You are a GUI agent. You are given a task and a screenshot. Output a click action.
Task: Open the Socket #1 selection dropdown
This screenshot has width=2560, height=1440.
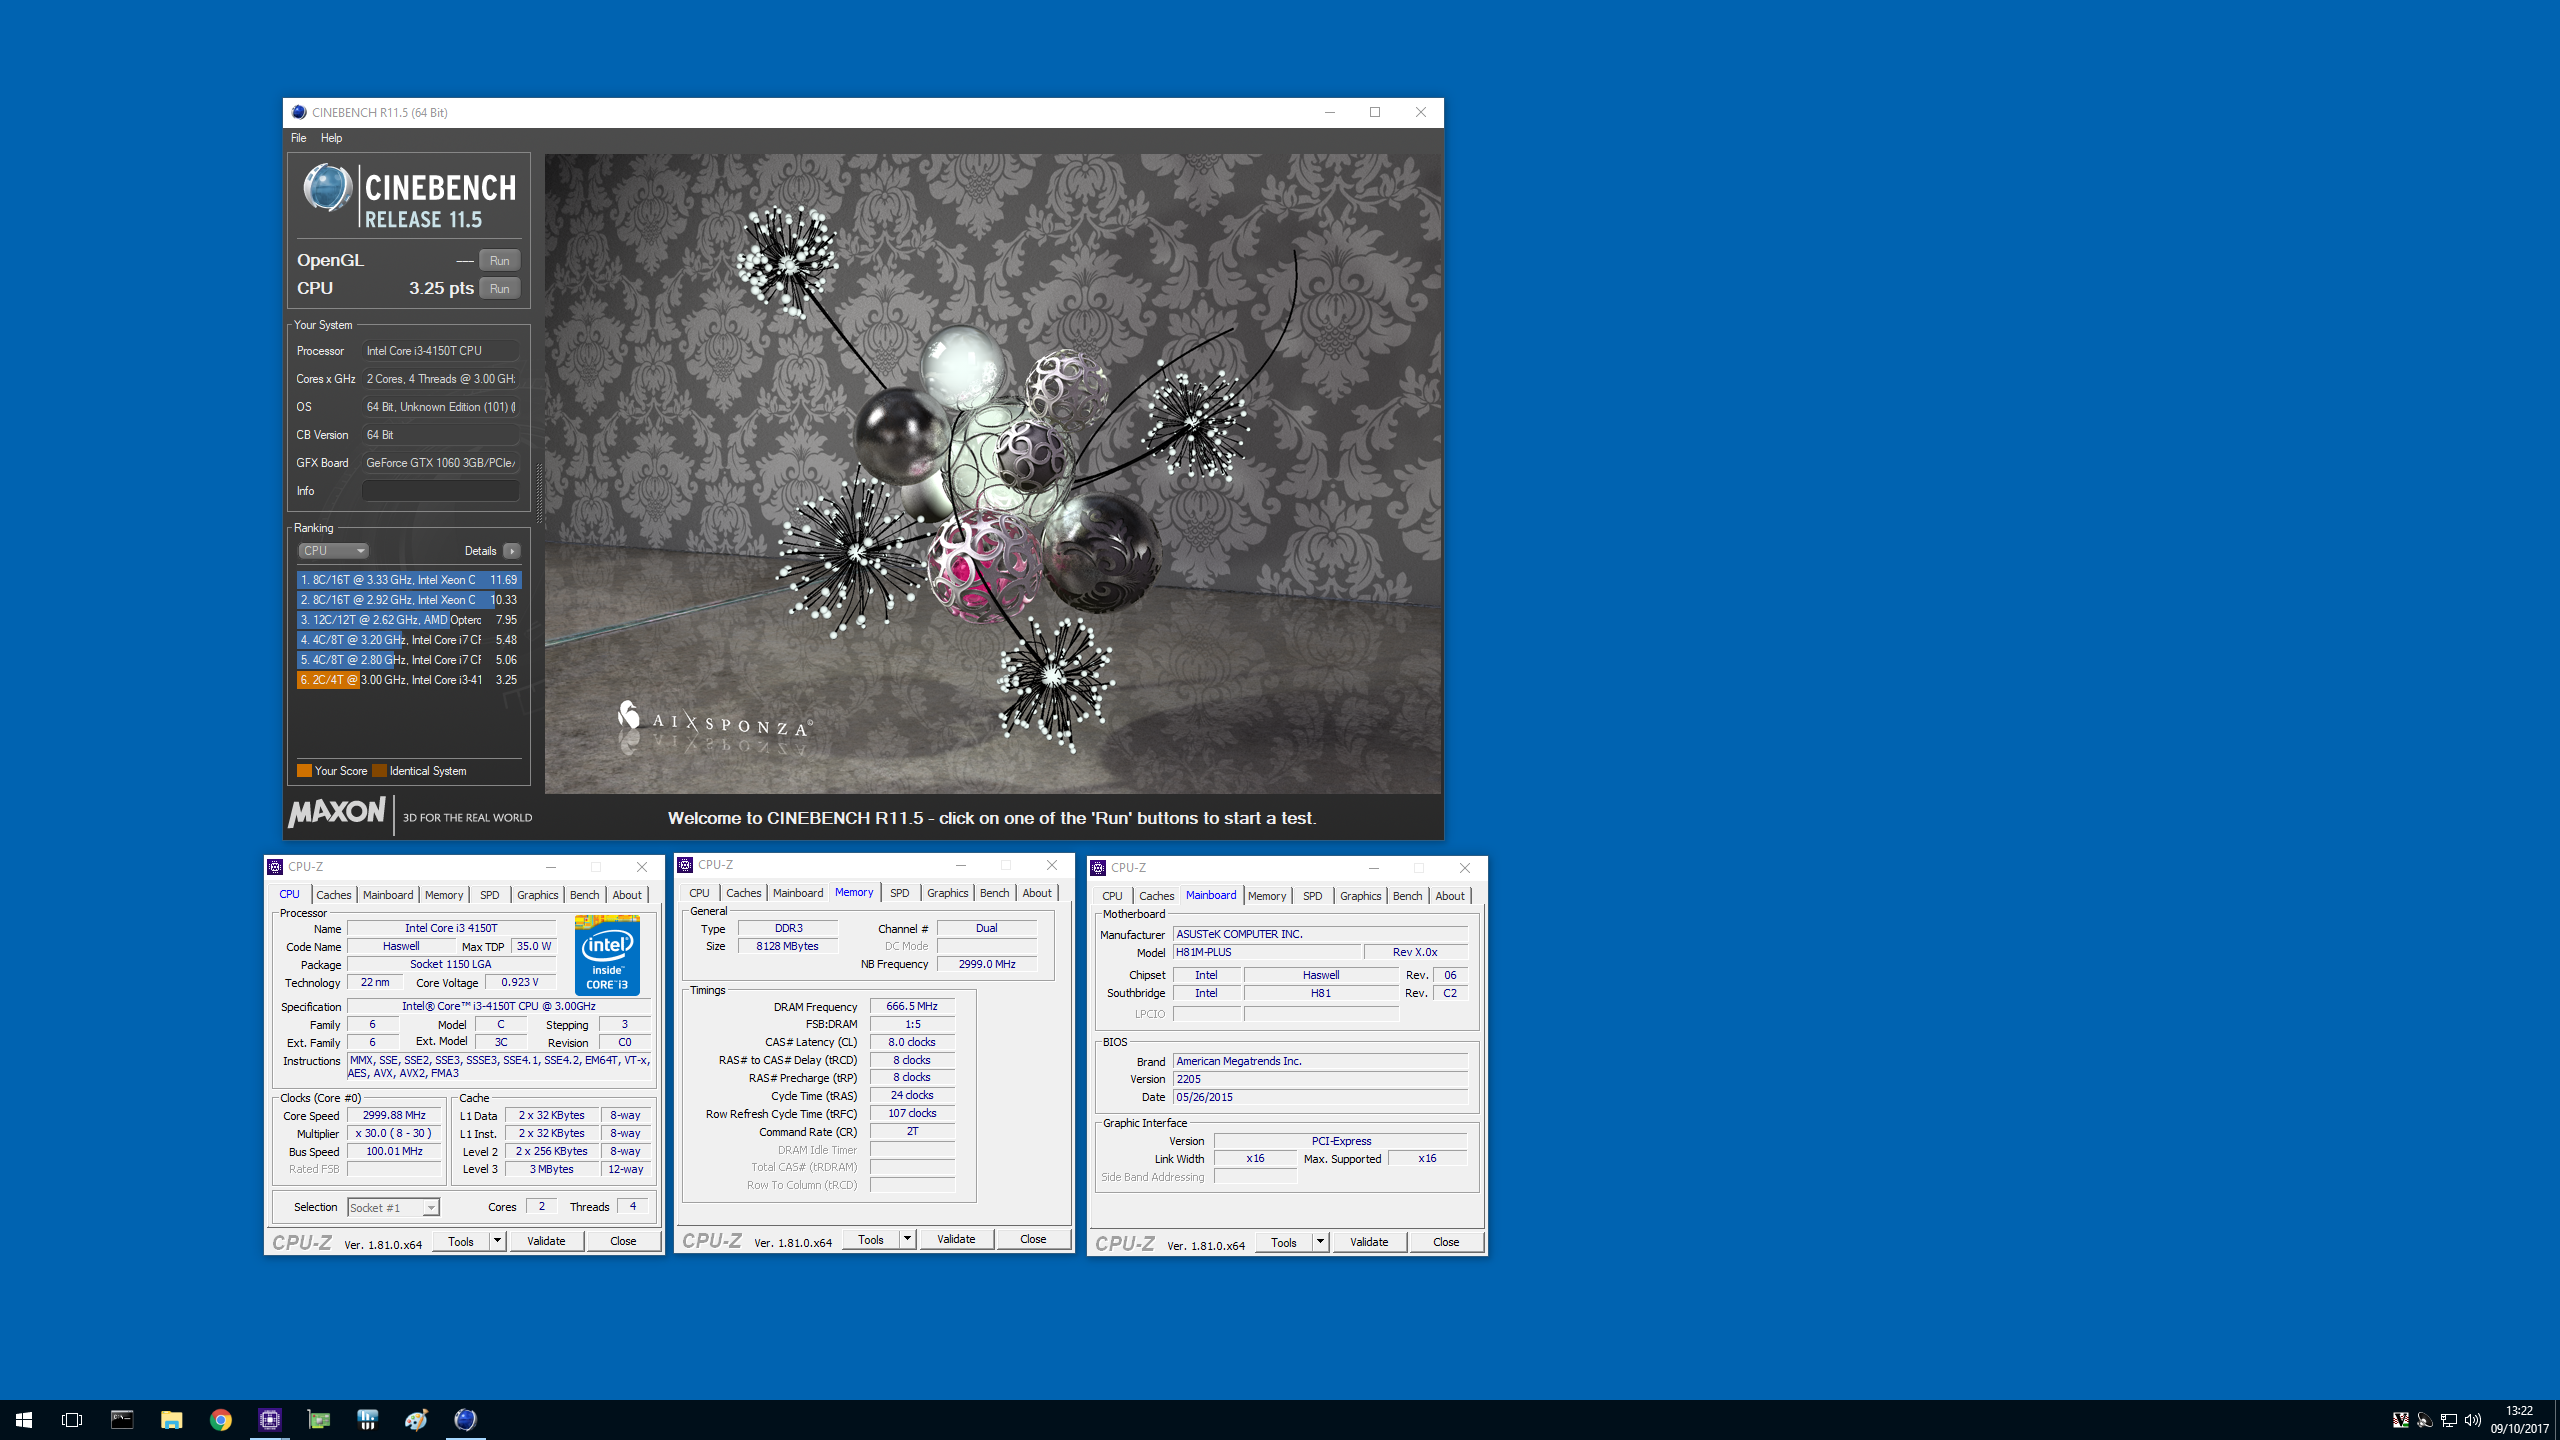click(393, 1208)
